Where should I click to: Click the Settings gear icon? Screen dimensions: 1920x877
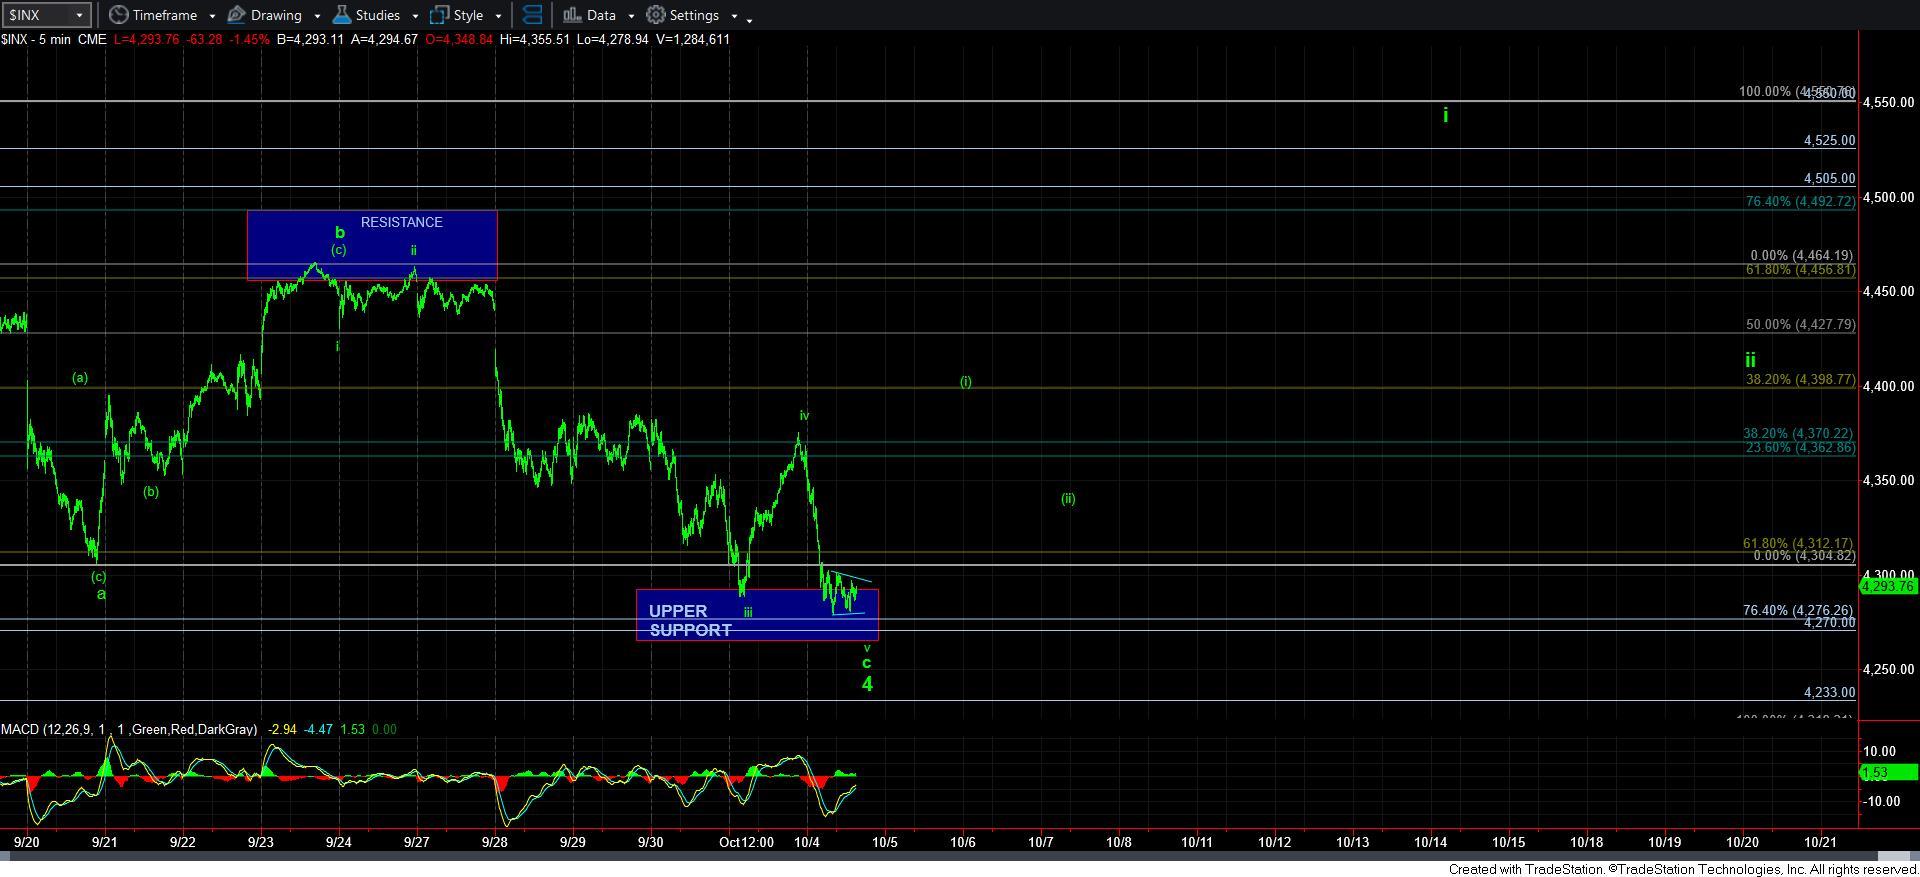pos(656,15)
